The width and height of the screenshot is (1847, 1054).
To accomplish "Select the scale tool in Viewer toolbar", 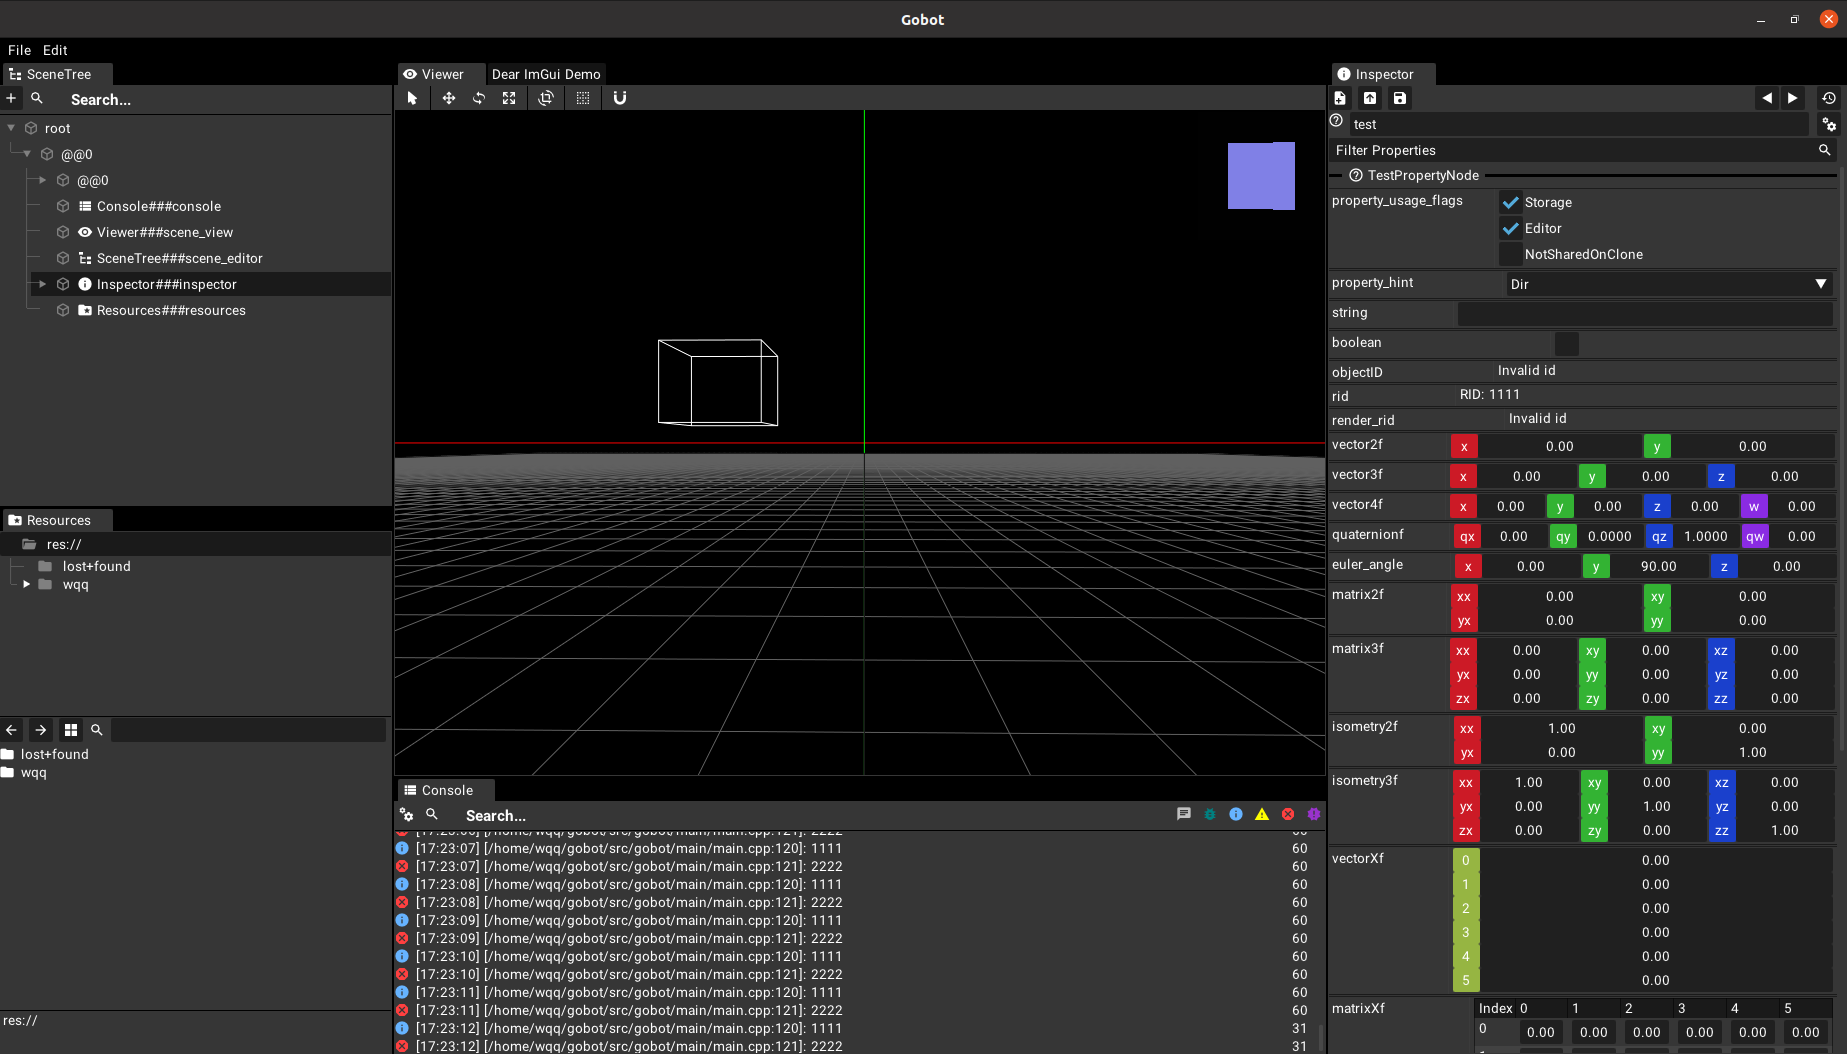I will (x=509, y=98).
